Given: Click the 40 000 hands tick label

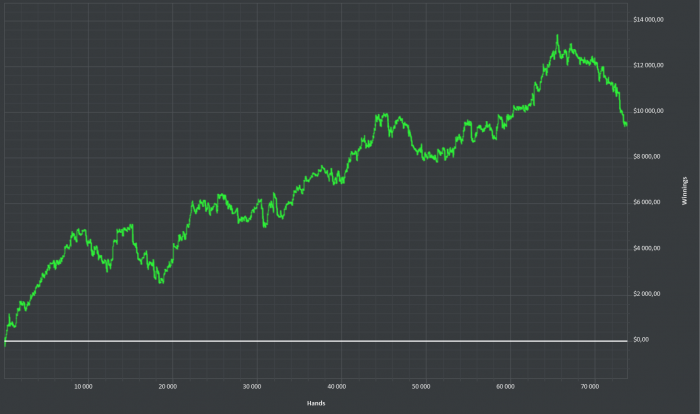Looking at the screenshot, I should click(337, 386).
